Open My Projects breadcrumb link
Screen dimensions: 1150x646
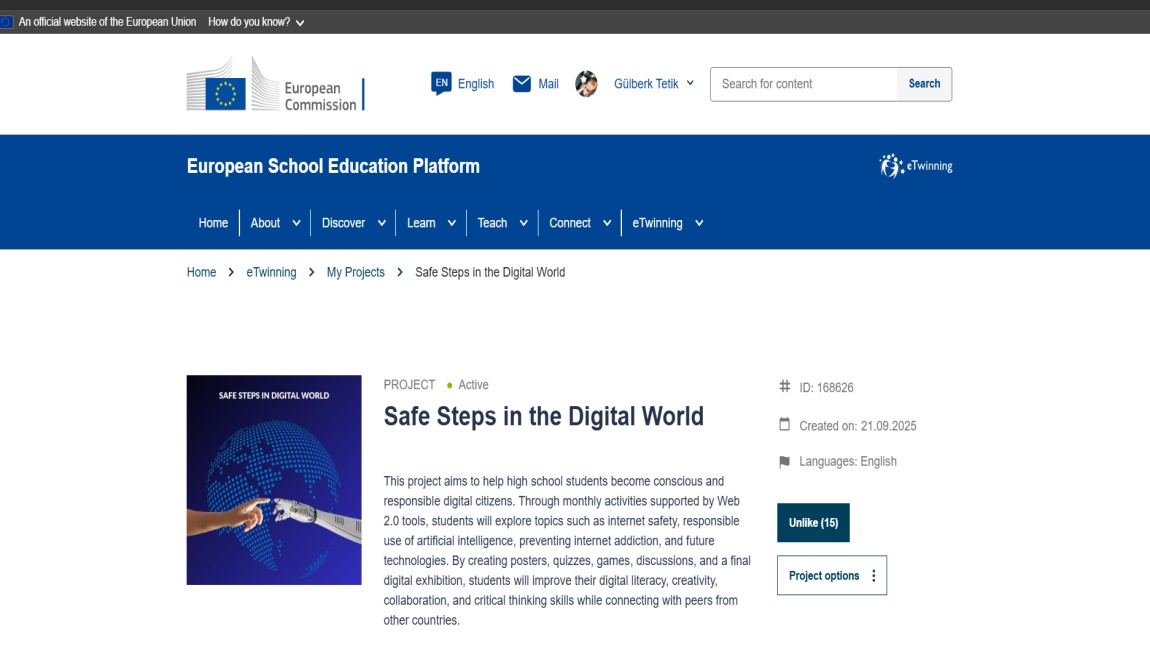tap(355, 272)
